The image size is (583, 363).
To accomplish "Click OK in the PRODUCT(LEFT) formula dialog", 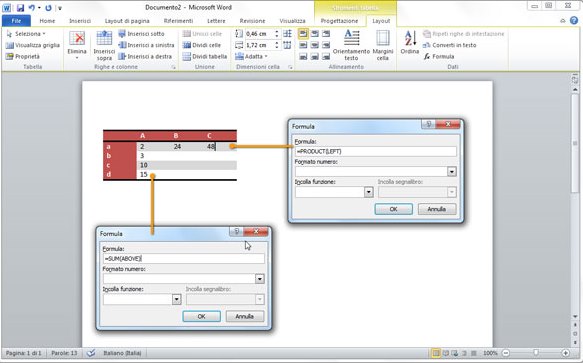I will pyautogui.click(x=393, y=209).
